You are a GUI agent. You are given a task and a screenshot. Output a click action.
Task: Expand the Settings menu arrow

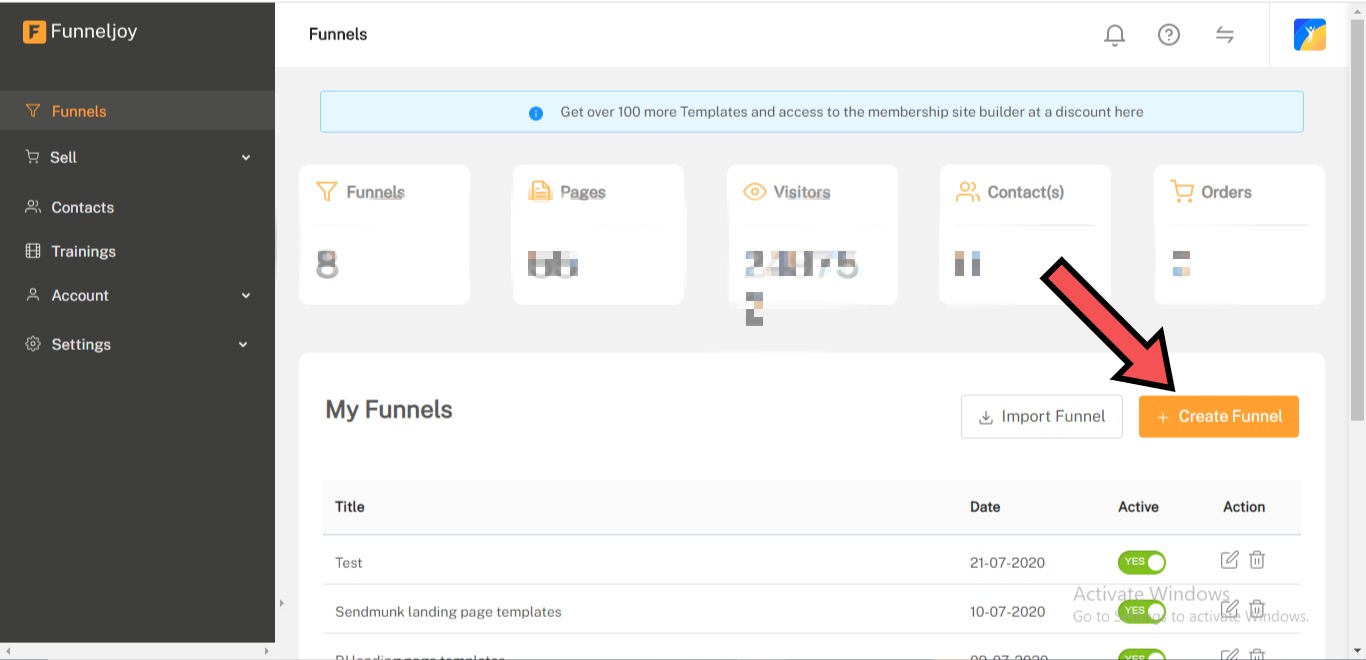click(243, 345)
